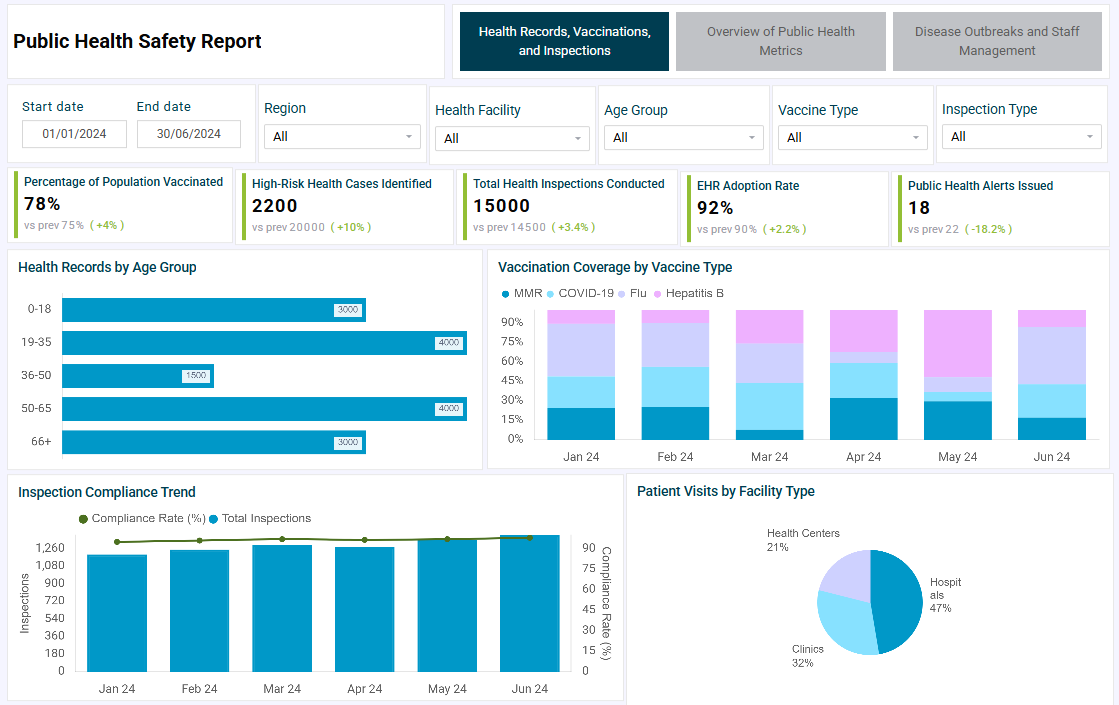Click the Health Records by Age Group title
The width and height of the screenshot is (1119, 705).
(x=107, y=268)
